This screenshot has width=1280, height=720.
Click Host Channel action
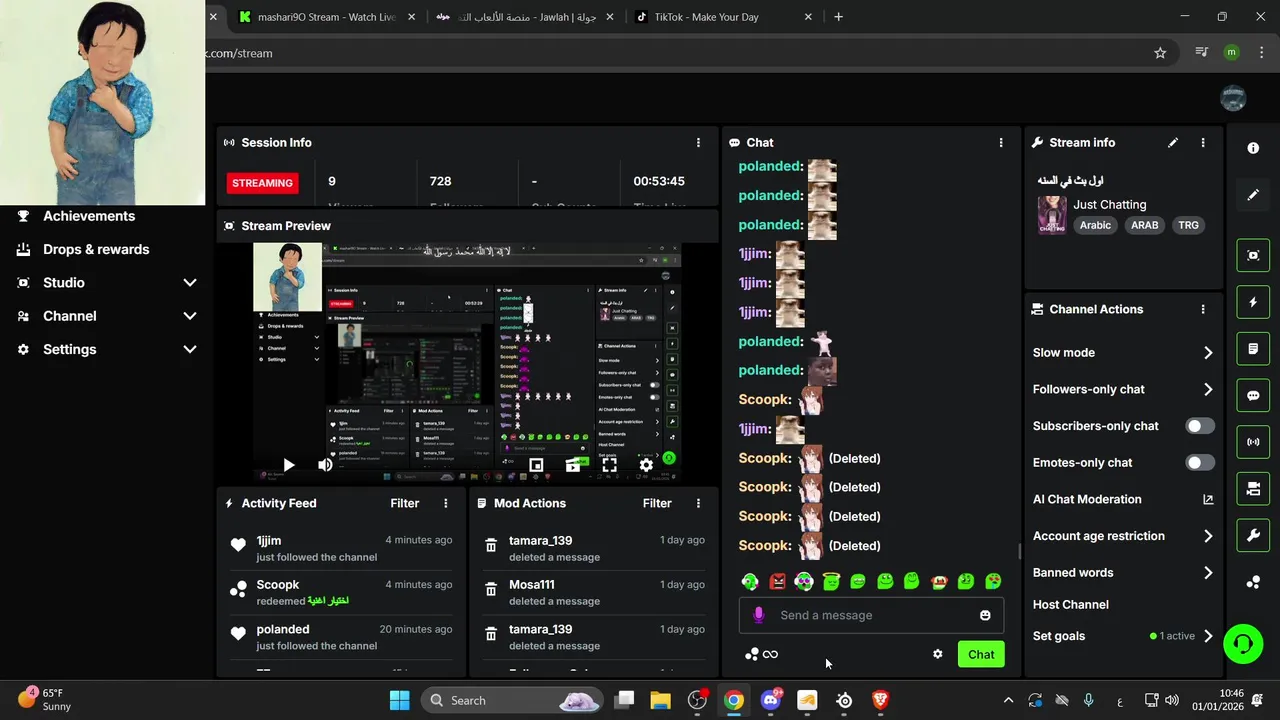[x=1070, y=605]
